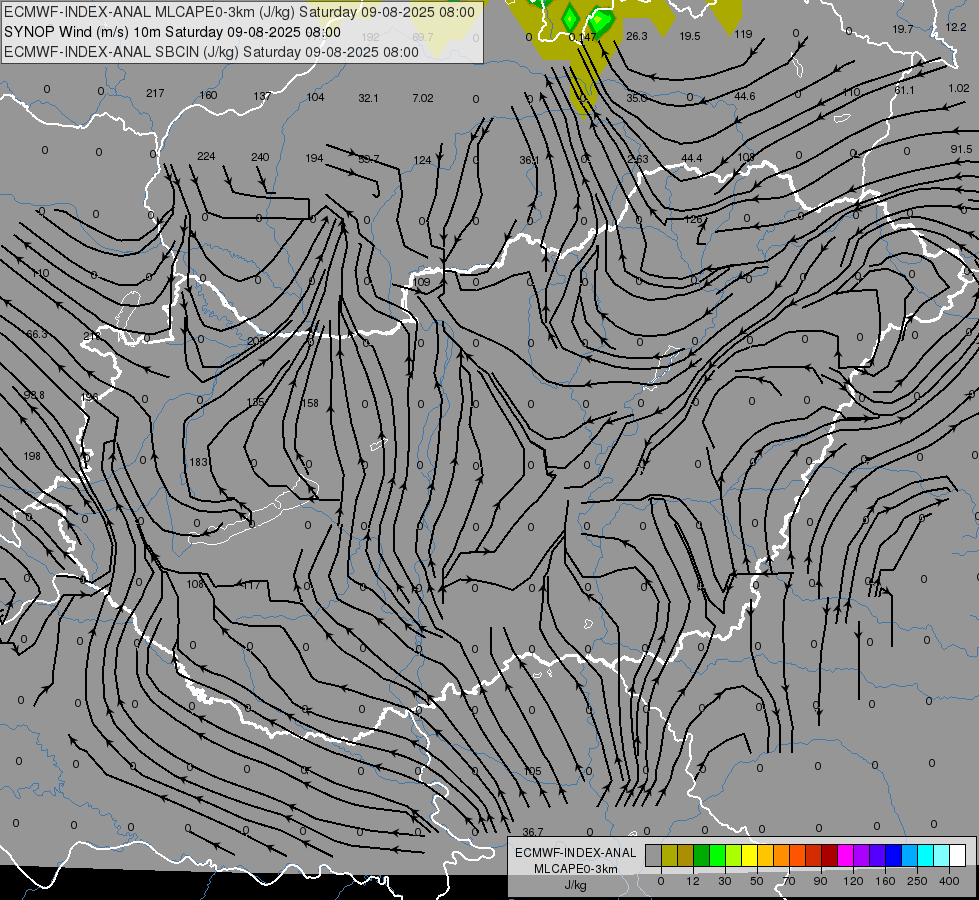Click the gray swatch in the MLCAPE legend
Image resolution: width=979 pixels, height=900 pixels.
[x=653, y=856]
